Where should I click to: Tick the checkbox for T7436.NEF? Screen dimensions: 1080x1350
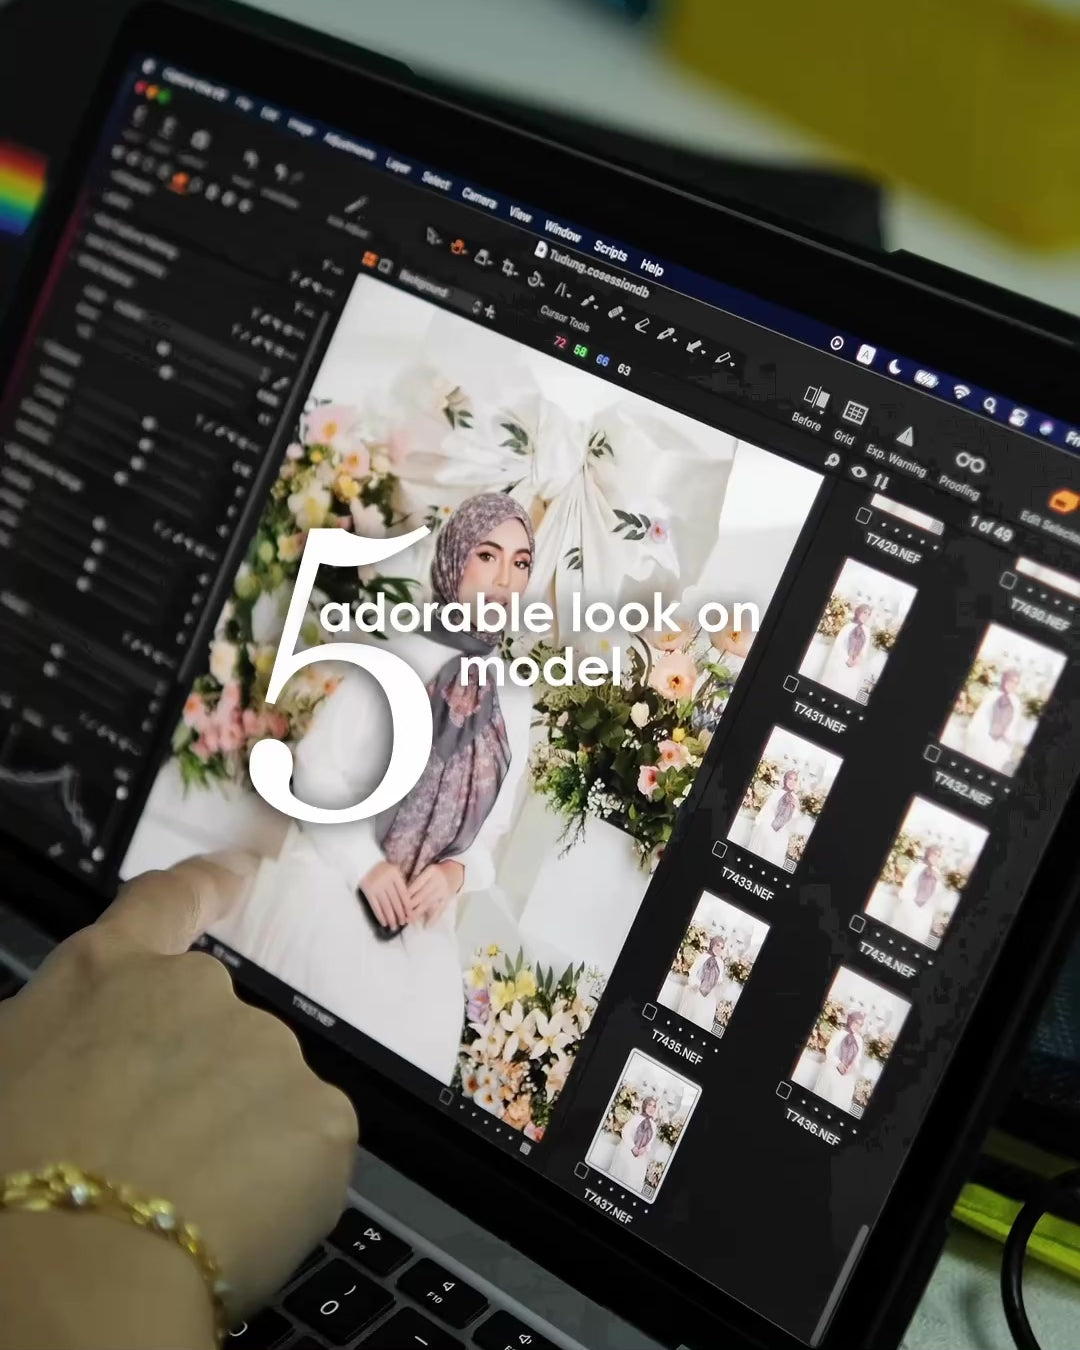[x=784, y=1089]
